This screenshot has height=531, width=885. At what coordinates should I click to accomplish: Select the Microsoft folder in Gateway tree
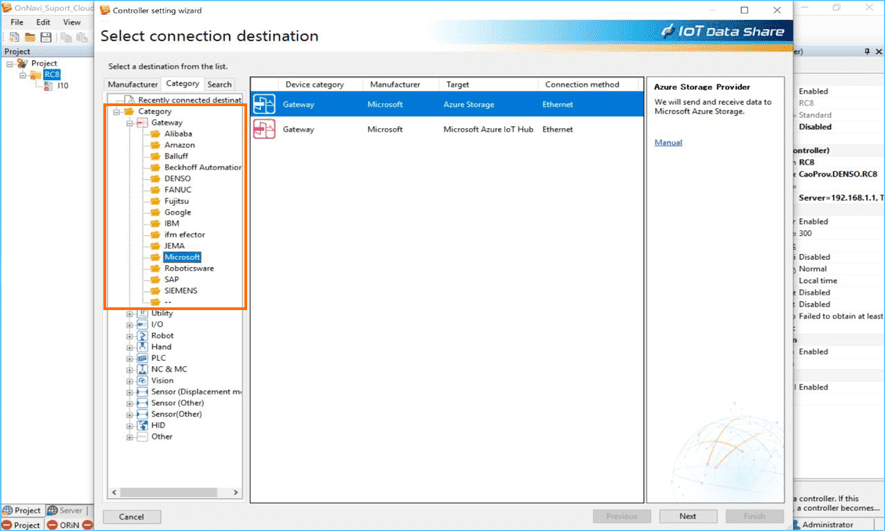(182, 257)
